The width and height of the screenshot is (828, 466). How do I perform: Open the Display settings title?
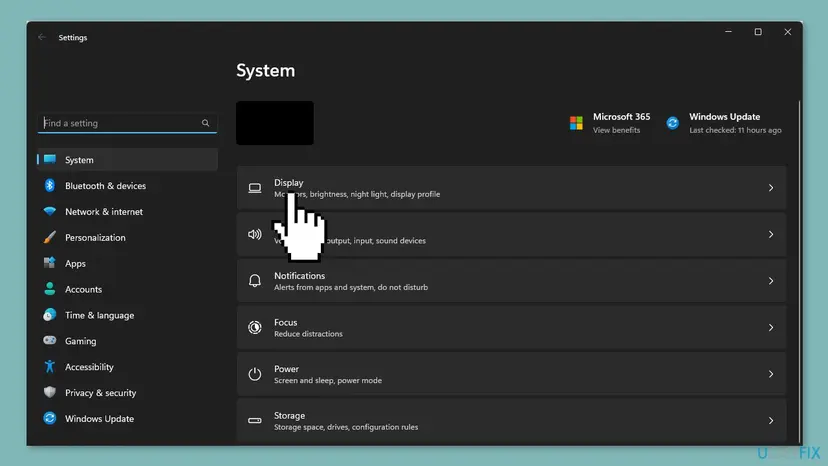point(288,182)
